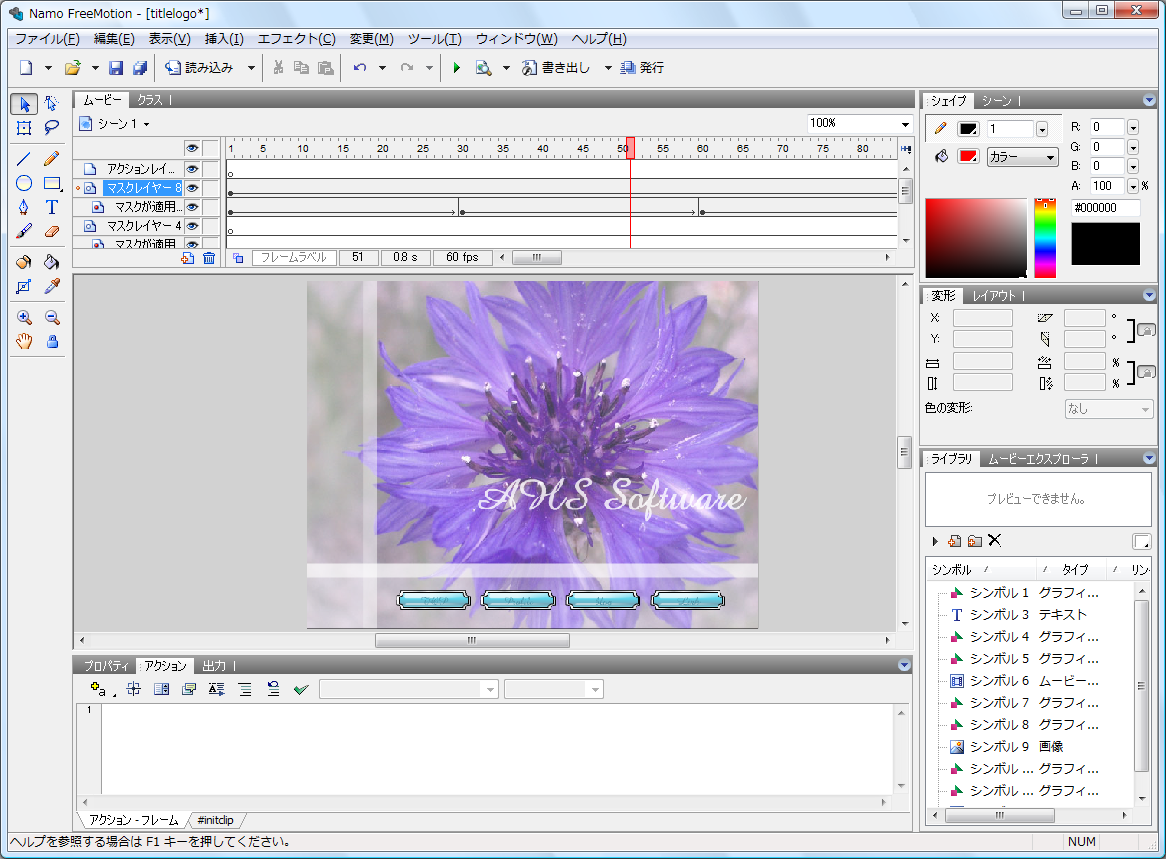
Task: Pick the line drawing tool
Action: tap(25, 158)
